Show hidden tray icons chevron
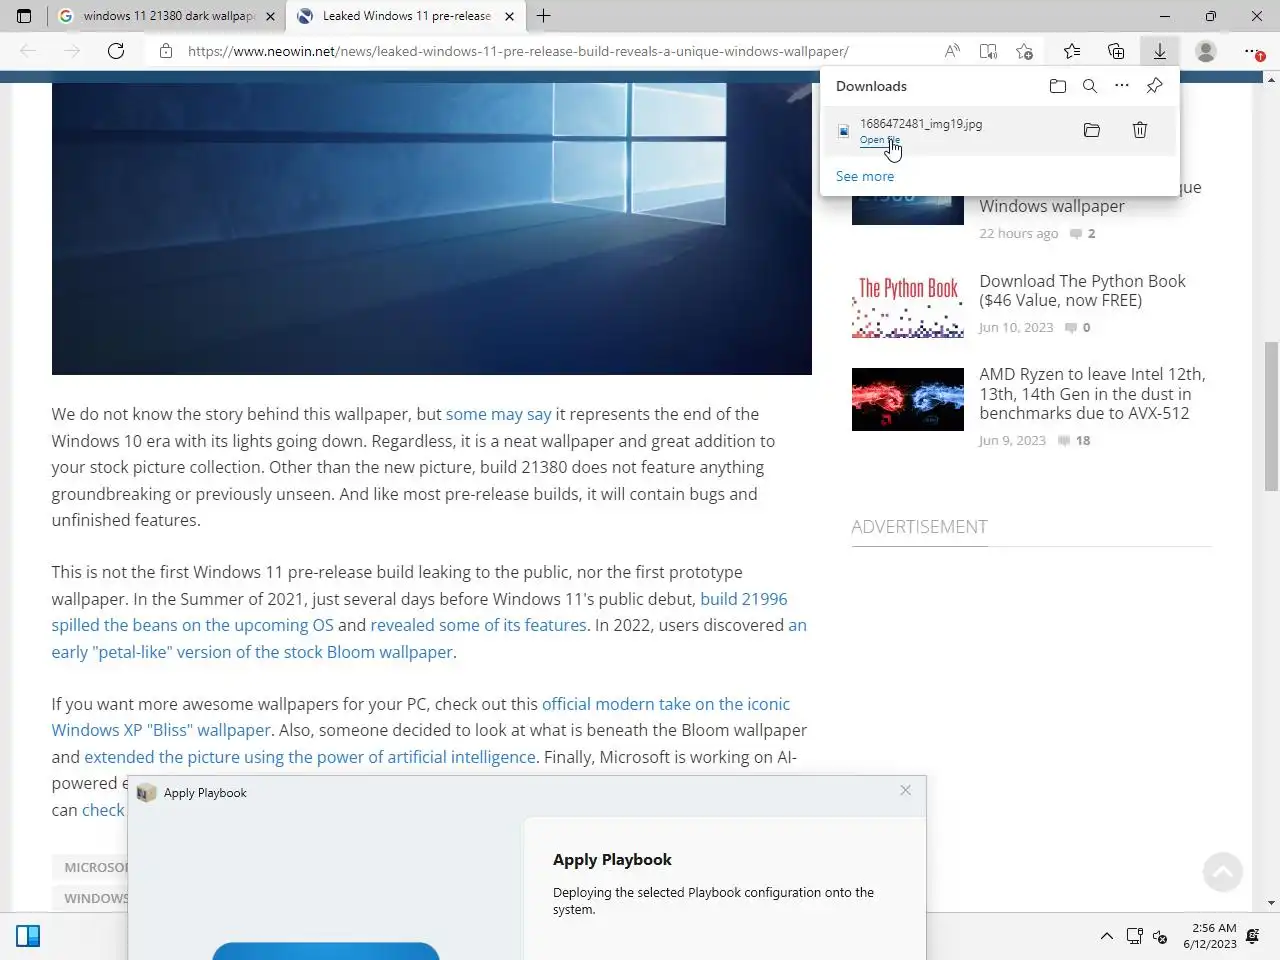 [x=1107, y=936]
